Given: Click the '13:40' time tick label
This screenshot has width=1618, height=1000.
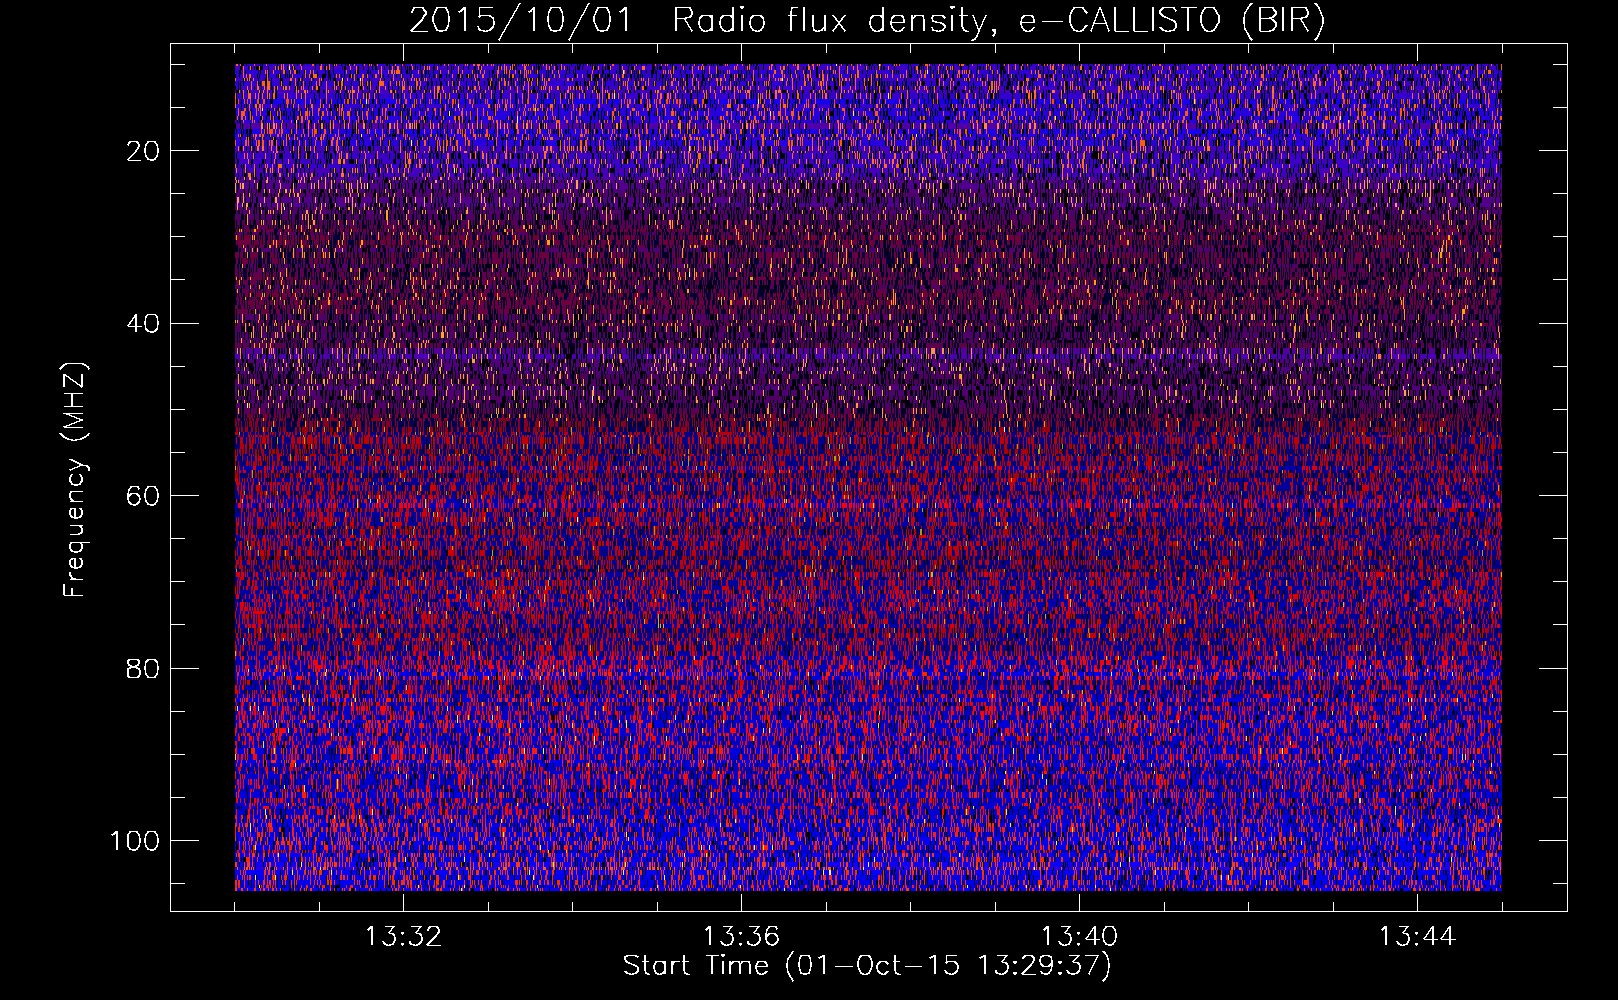Looking at the screenshot, I should 1079,937.
